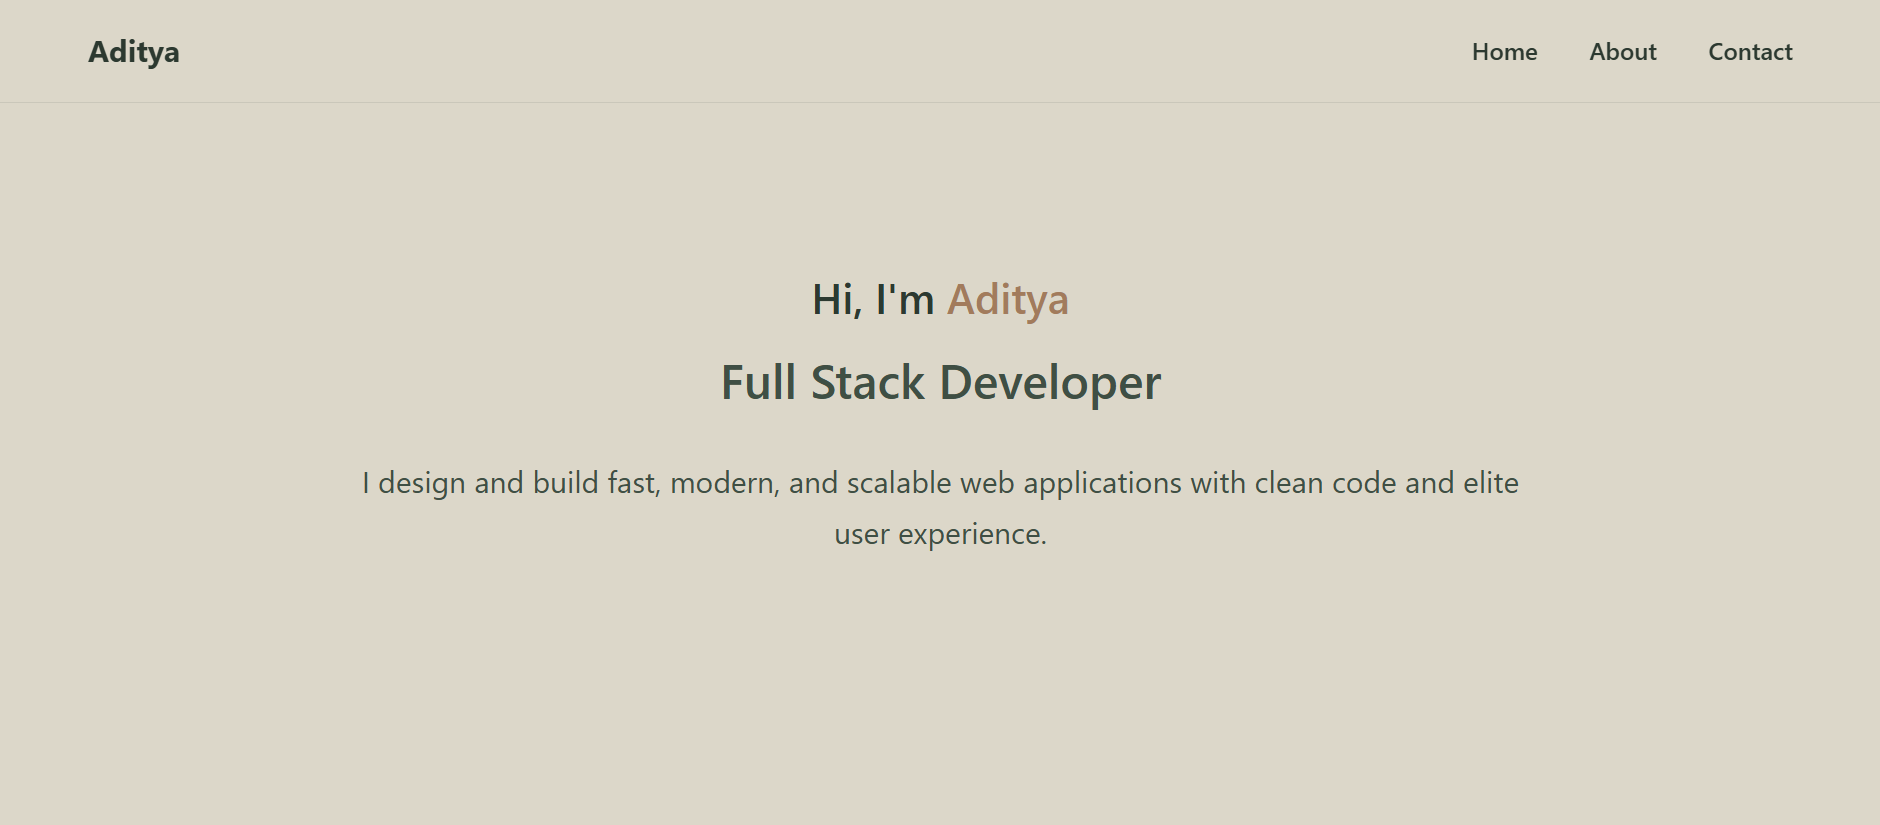Click the word "applications" in the description
The width and height of the screenshot is (1880, 825).
click(1102, 483)
